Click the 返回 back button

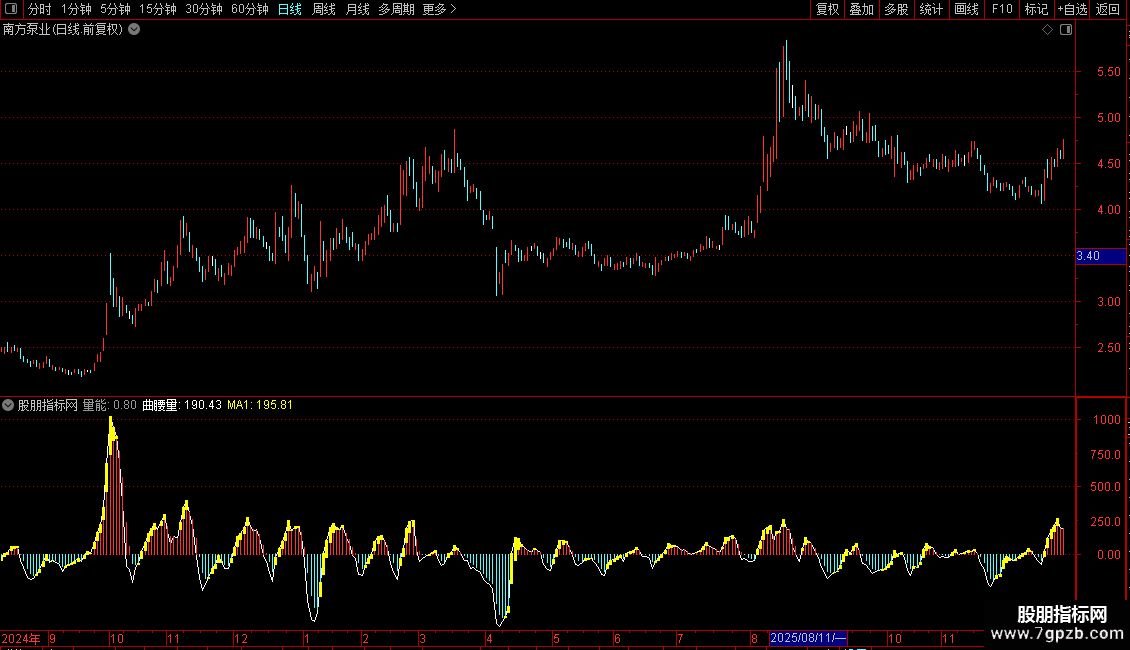click(1108, 9)
